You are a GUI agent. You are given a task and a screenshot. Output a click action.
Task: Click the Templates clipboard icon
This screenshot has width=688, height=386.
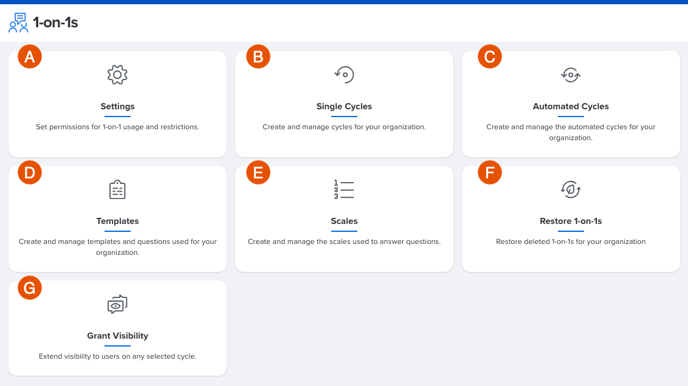click(x=117, y=189)
